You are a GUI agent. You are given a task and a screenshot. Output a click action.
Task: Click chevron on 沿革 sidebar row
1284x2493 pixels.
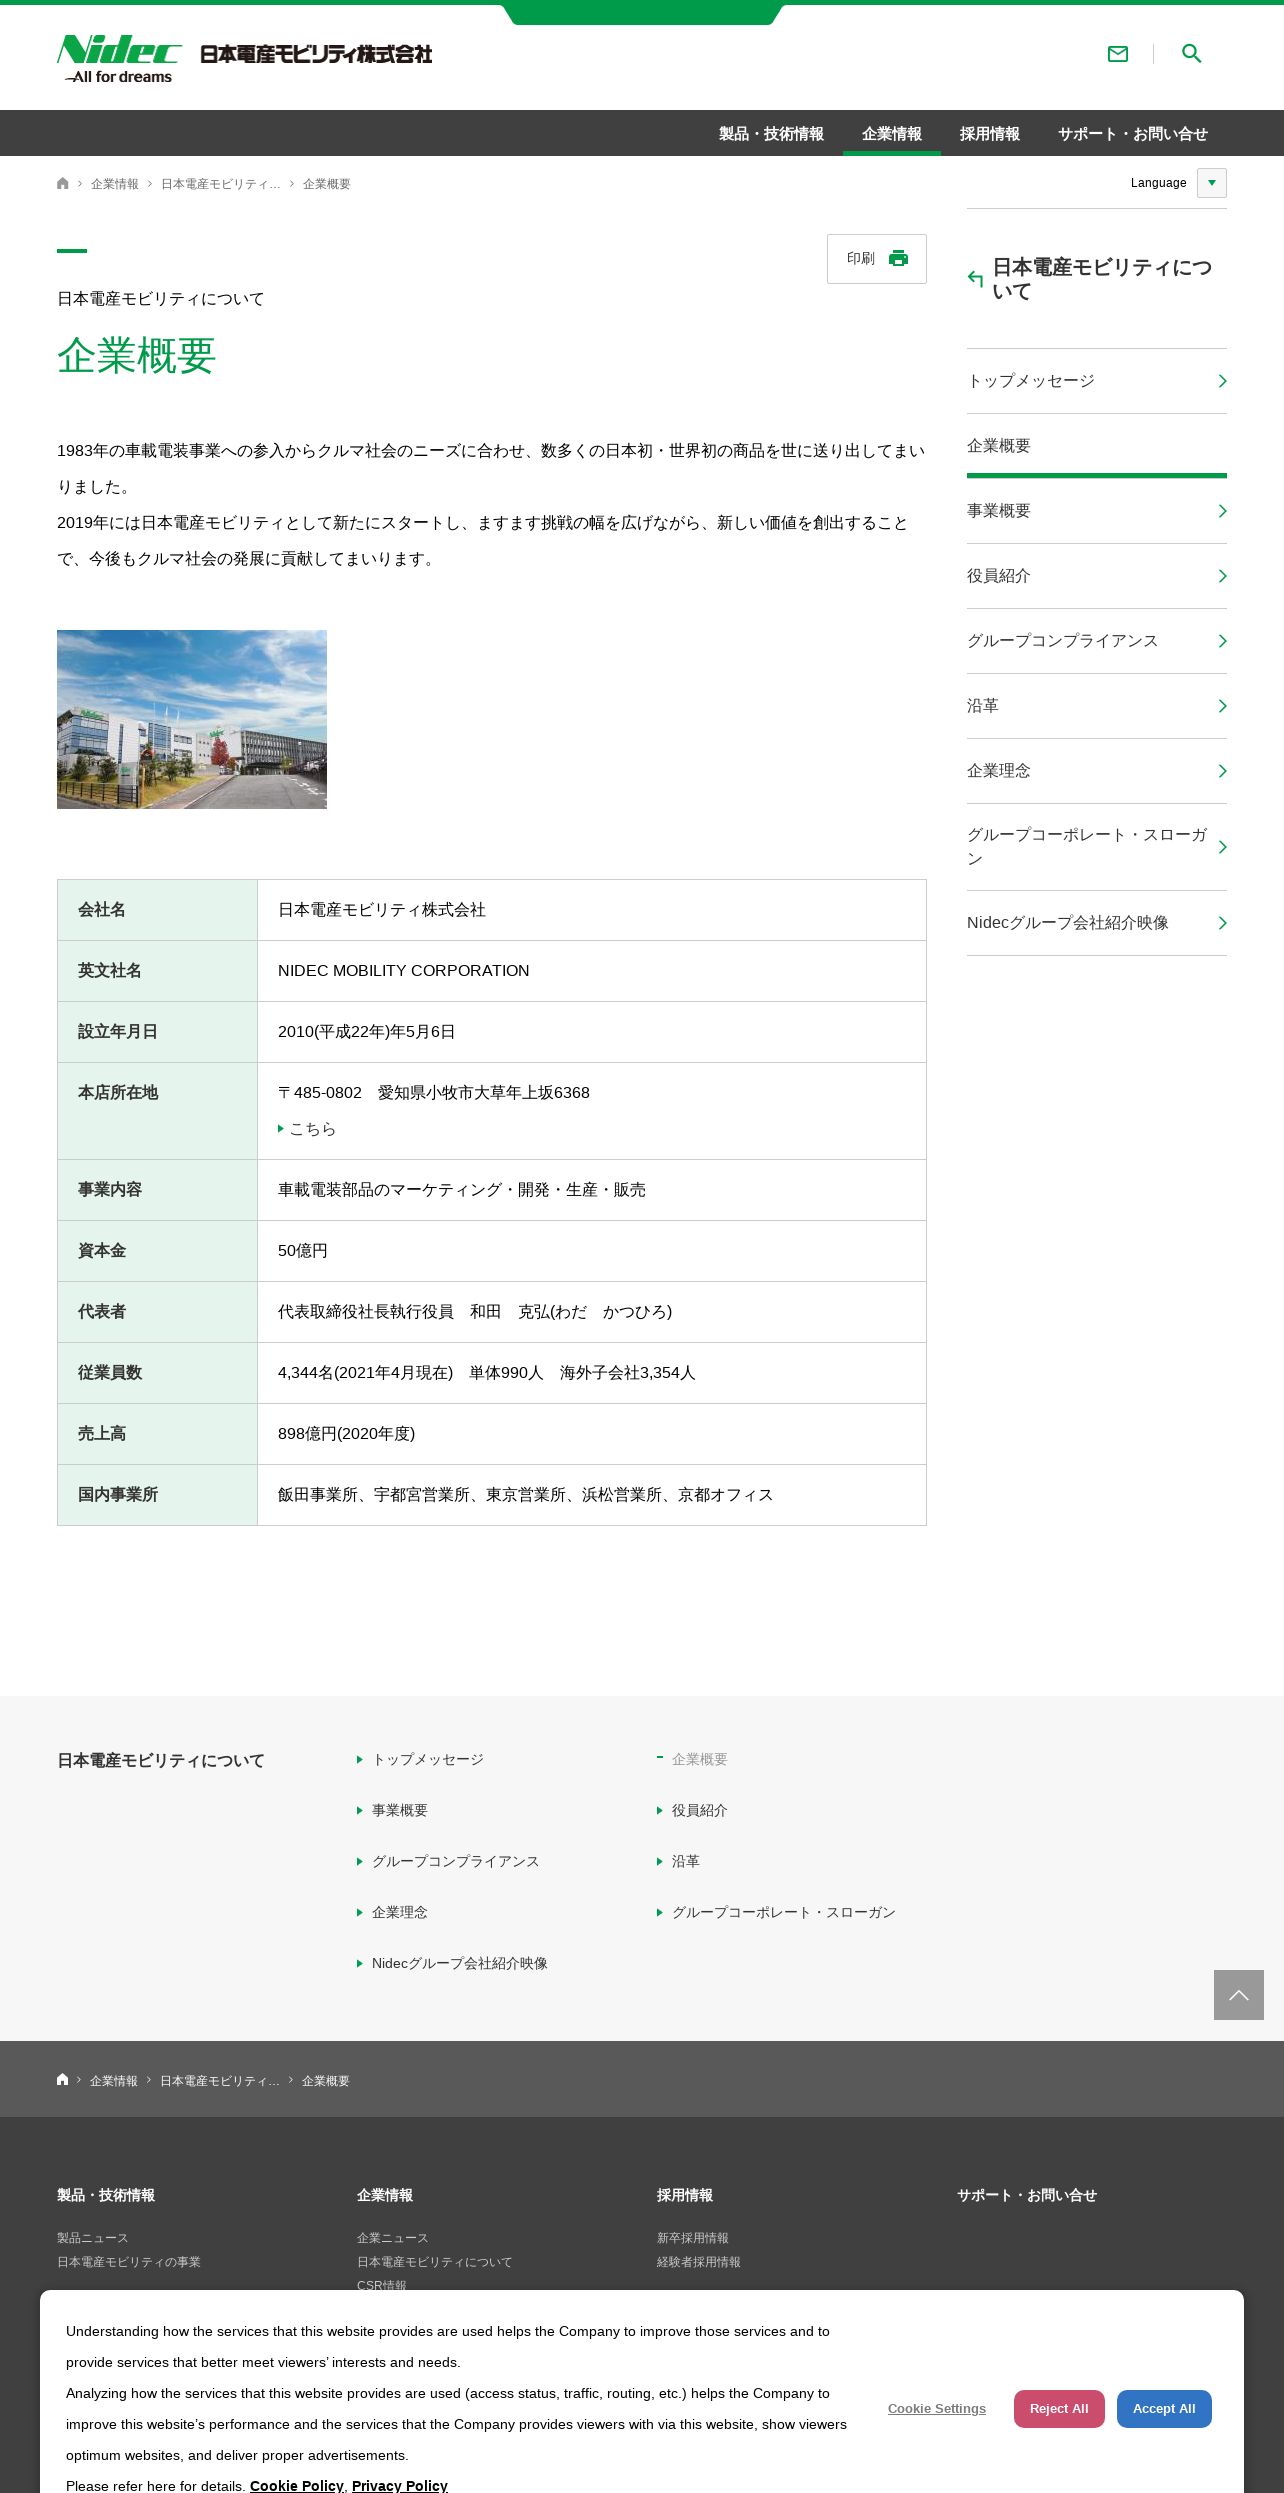[1222, 706]
